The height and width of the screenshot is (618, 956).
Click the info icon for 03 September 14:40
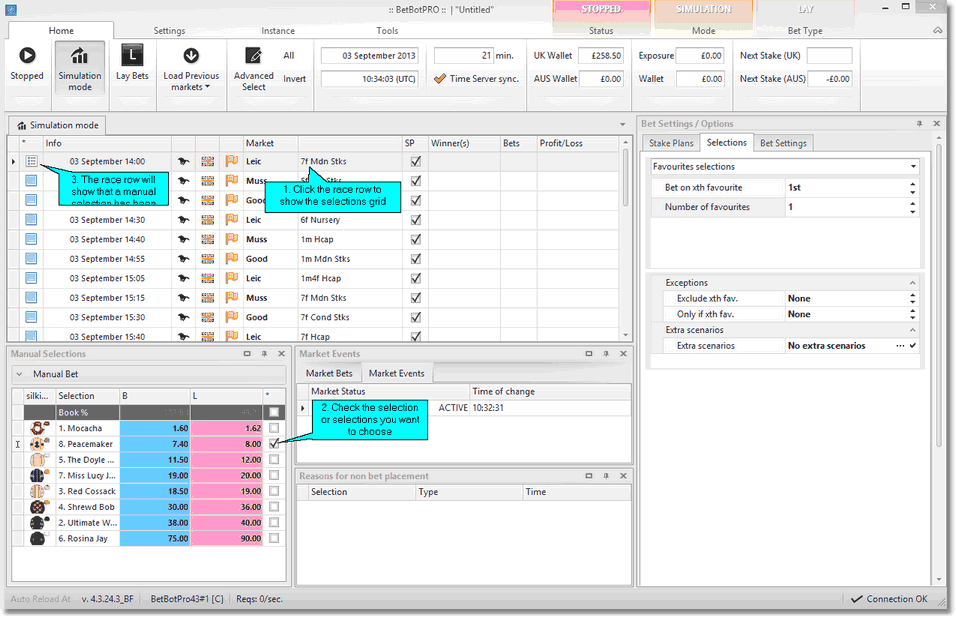31,239
